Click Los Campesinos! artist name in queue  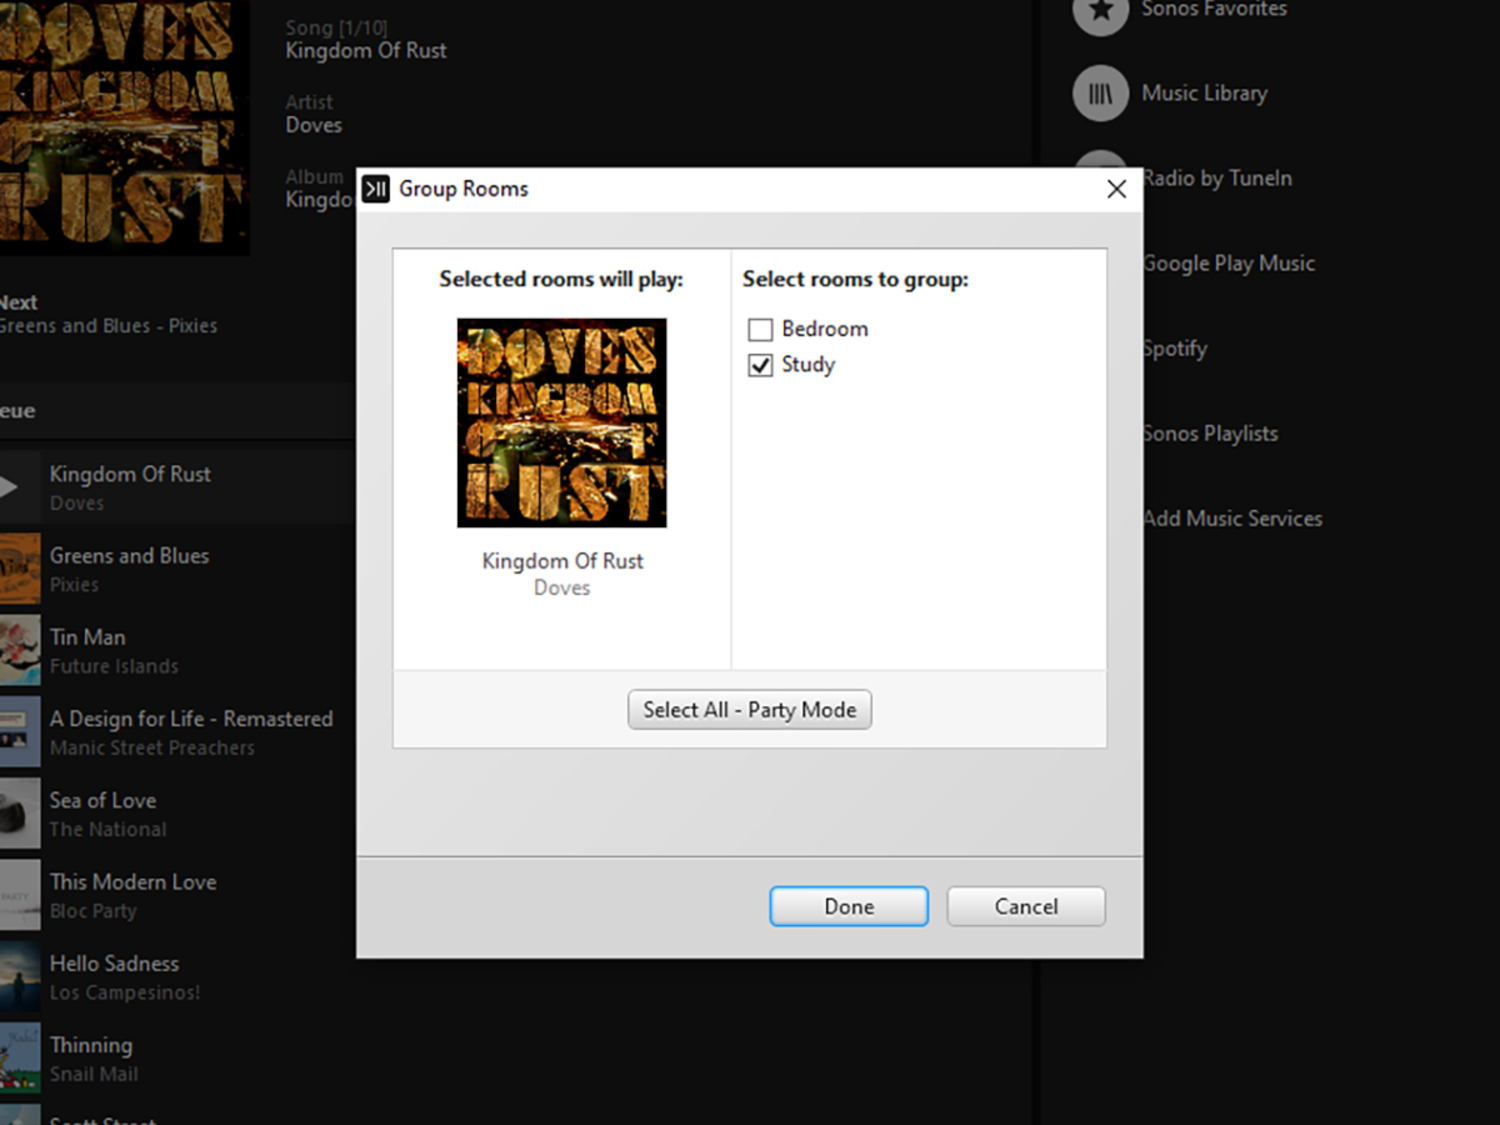coord(125,992)
